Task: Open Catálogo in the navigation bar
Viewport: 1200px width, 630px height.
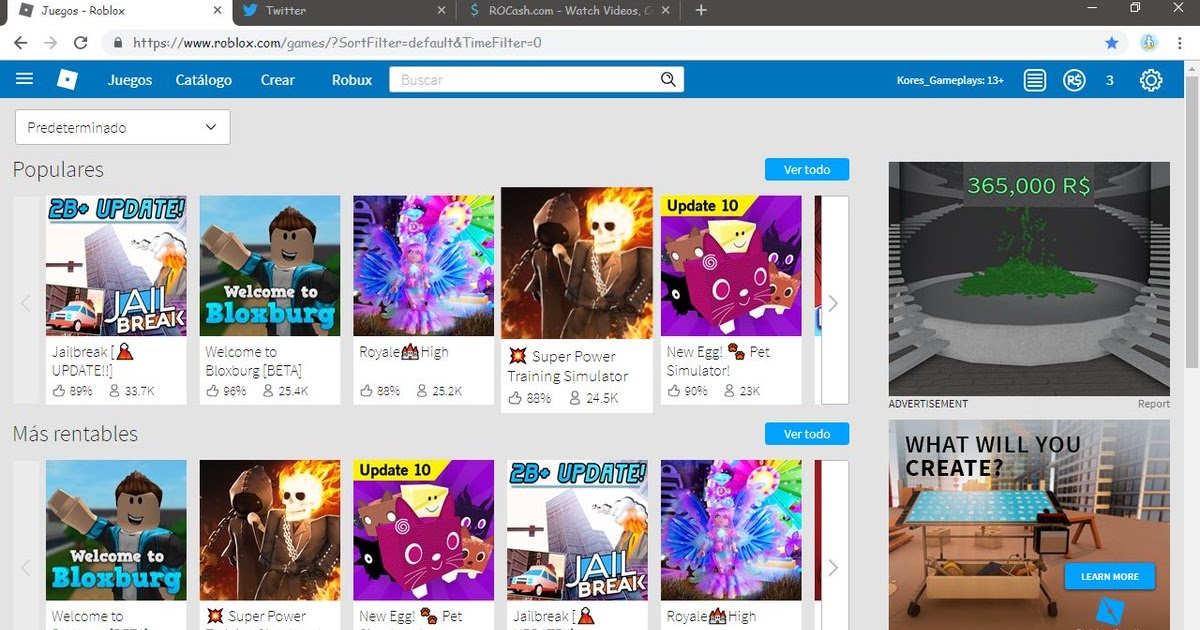Action: coord(204,80)
